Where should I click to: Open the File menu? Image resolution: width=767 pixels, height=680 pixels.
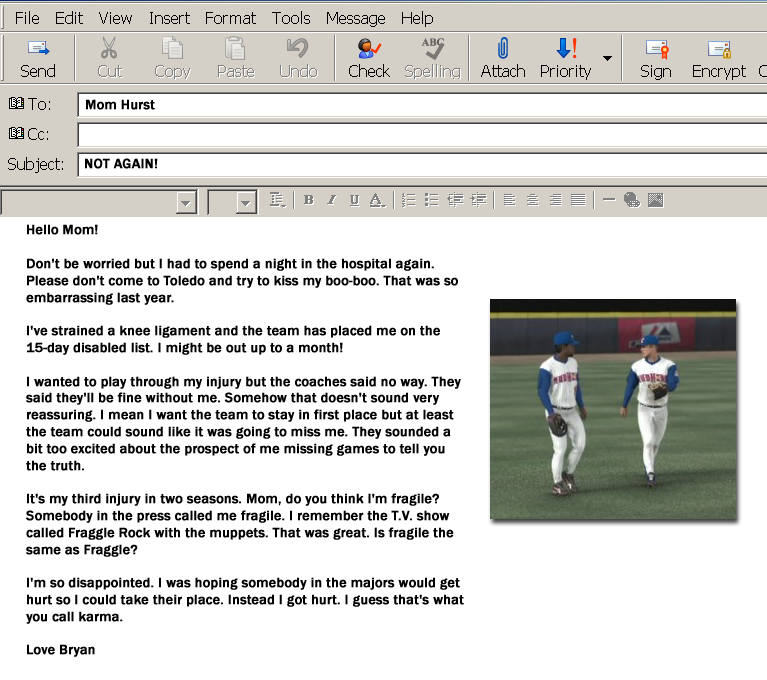27,18
